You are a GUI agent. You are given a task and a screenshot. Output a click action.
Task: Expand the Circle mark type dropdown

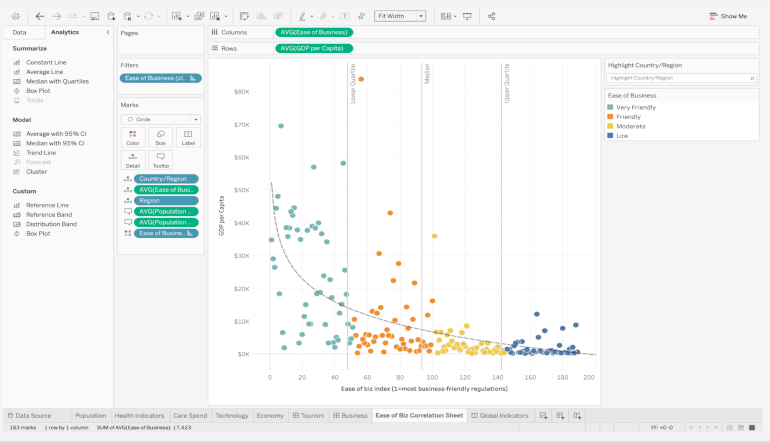click(161, 119)
